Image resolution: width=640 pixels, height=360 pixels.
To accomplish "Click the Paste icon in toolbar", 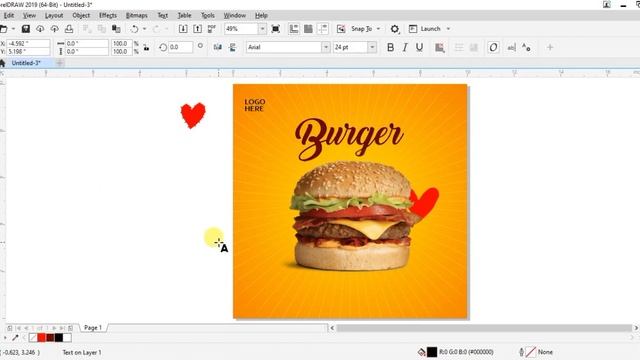I will pyautogui.click(x=116, y=29).
